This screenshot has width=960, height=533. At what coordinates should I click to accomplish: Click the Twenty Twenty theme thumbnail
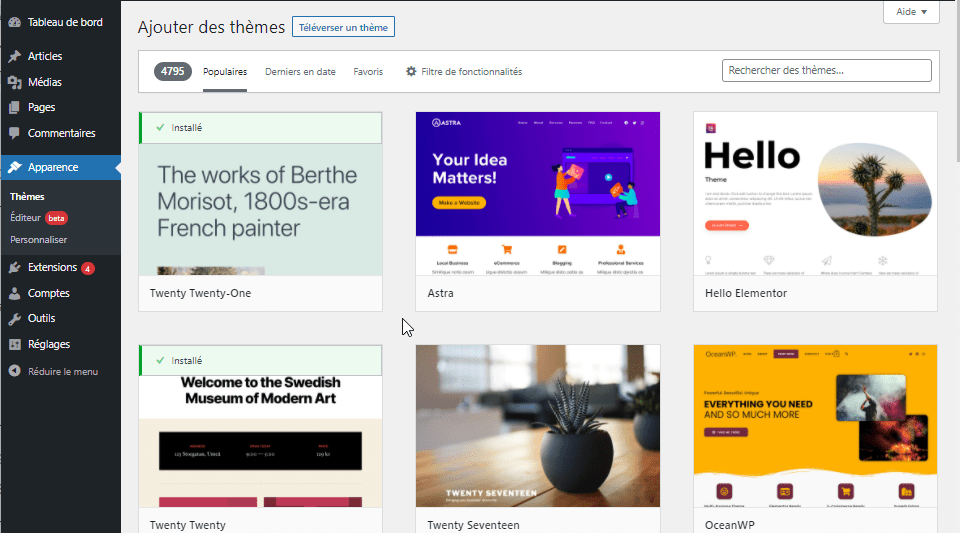click(260, 427)
